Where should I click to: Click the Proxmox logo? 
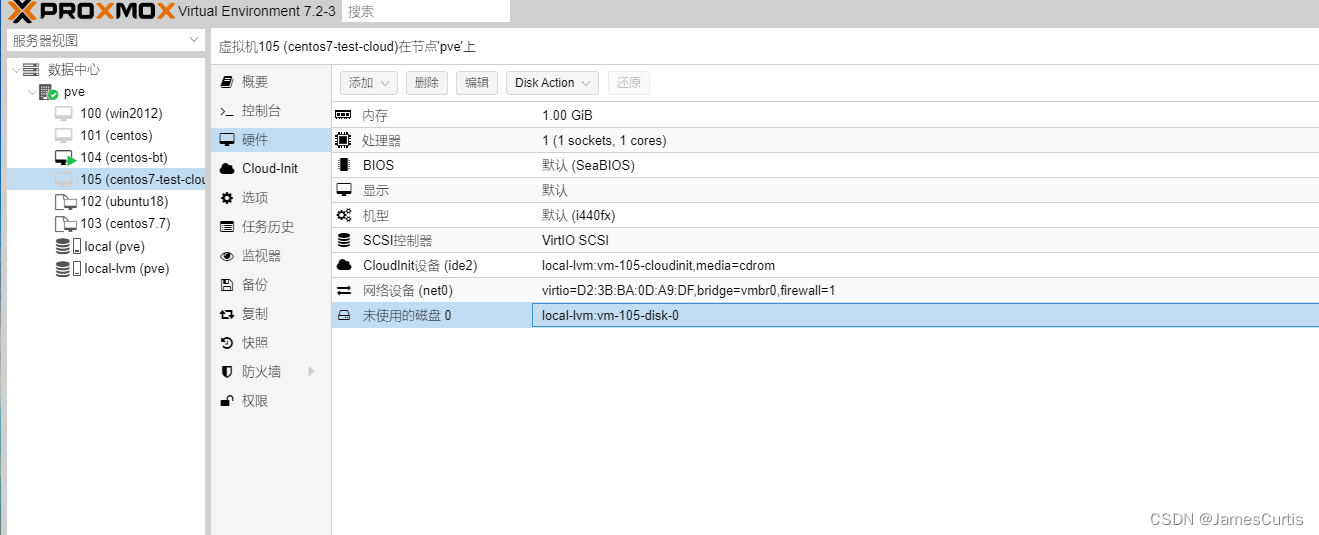point(91,11)
